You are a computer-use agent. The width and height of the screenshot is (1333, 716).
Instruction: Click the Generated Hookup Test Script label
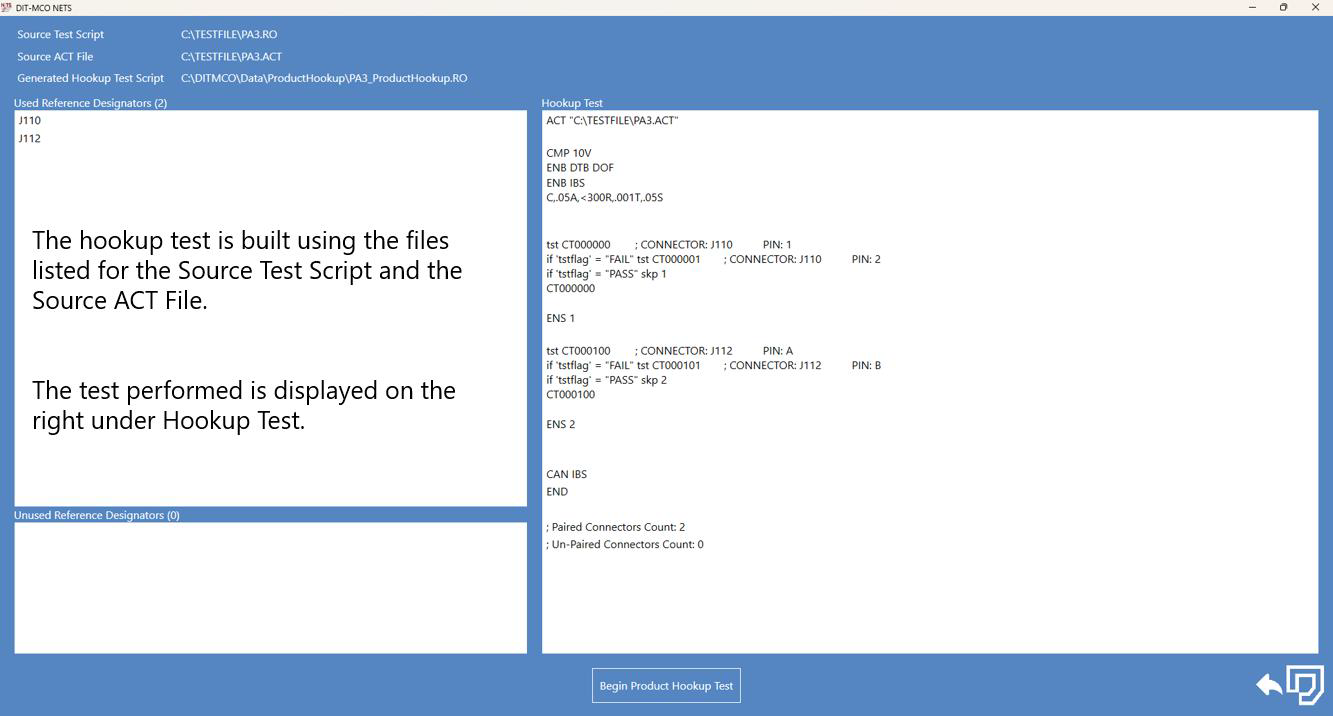(x=90, y=78)
